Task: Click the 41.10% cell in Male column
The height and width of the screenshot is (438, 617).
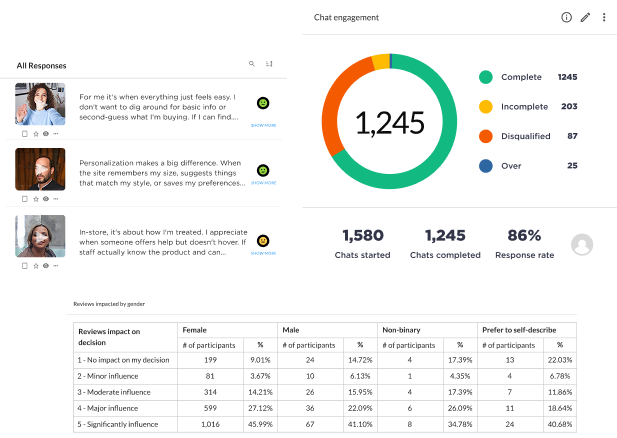Action: tap(360, 425)
